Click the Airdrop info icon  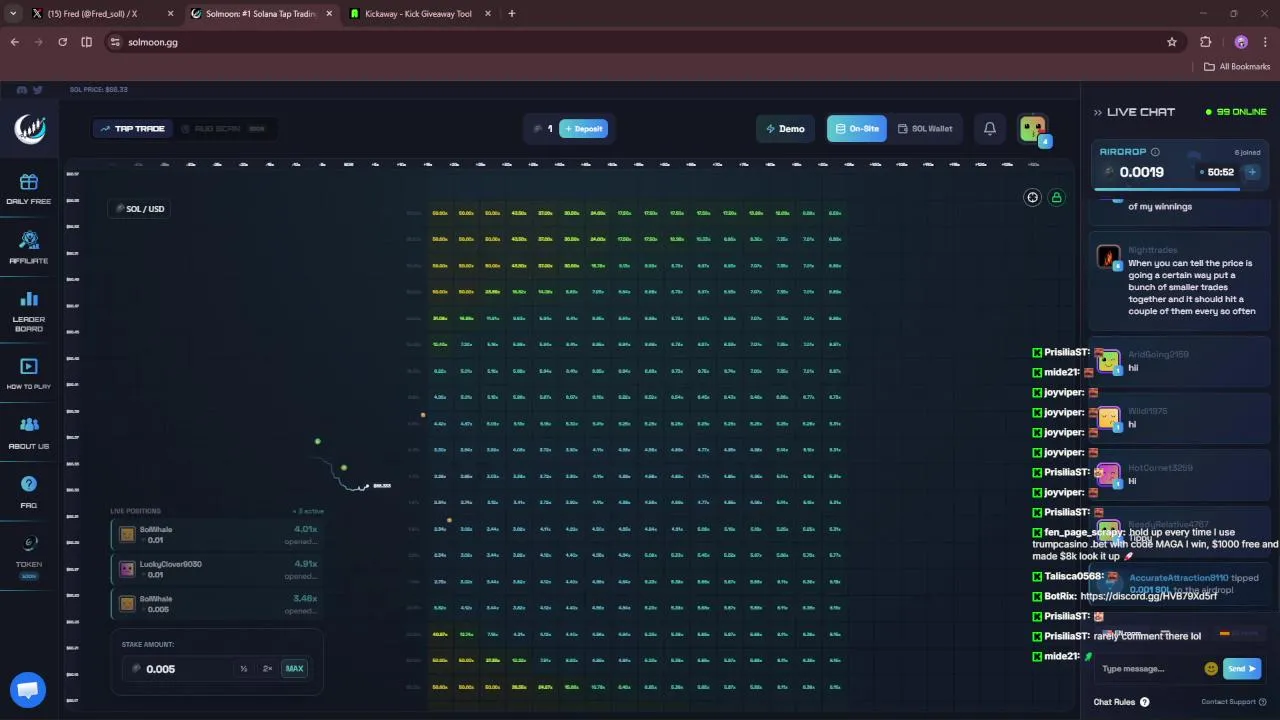(x=1155, y=152)
